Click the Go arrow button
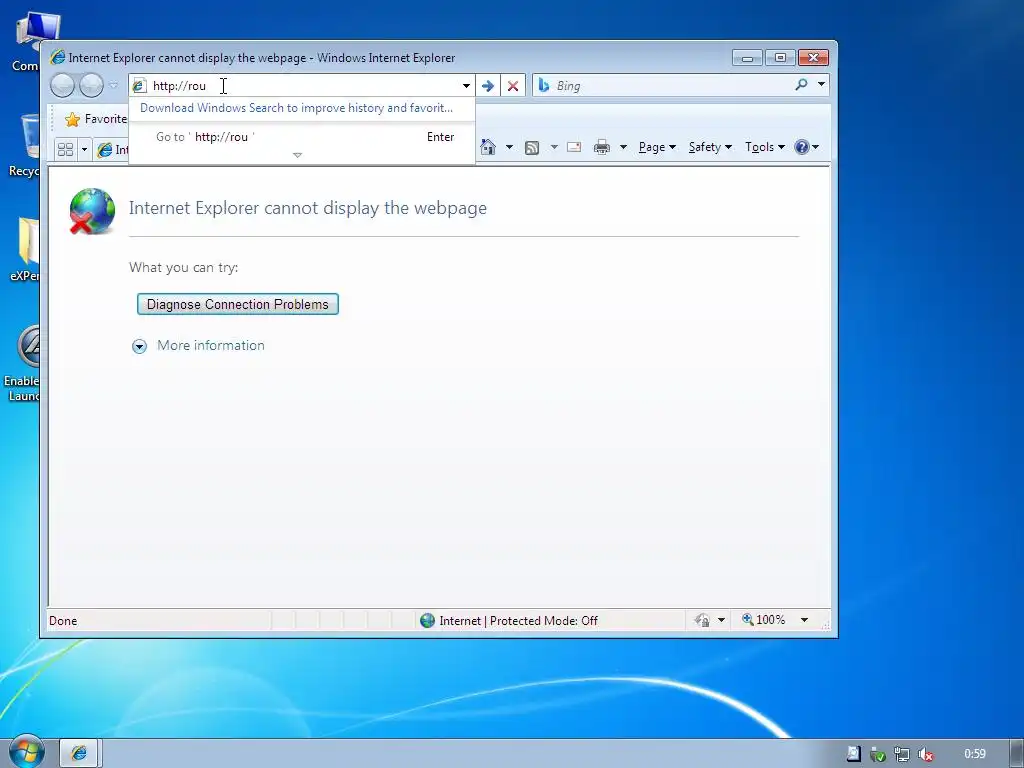This screenshot has width=1024, height=768. [488, 86]
